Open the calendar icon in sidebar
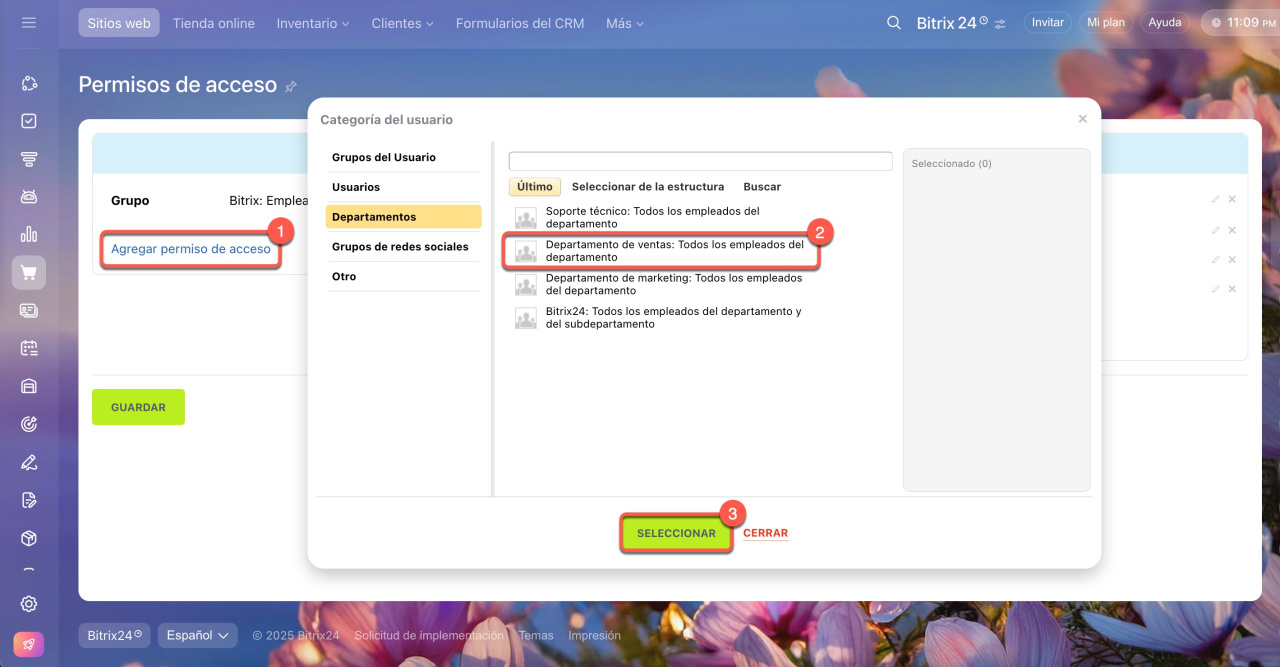Viewport: 1280px width, 667px height. click(x=29, y=348)
